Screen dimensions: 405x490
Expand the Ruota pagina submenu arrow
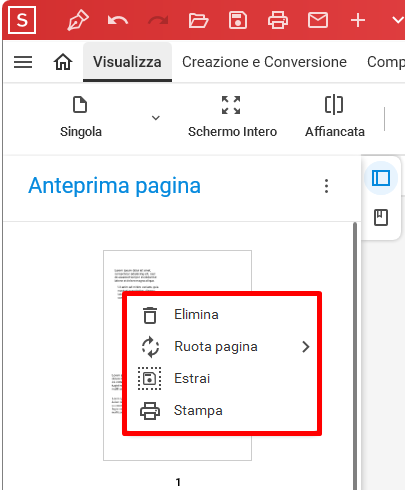[306, 347]
